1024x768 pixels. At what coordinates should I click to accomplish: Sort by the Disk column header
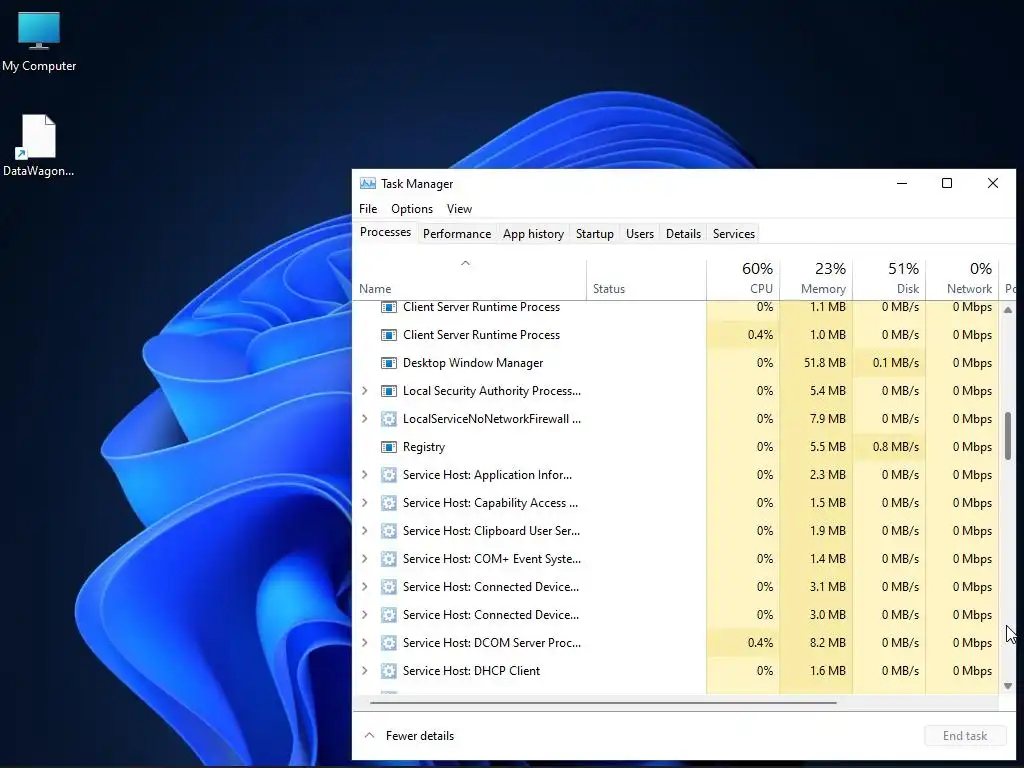pyautogui.click(x=889, y=280)
